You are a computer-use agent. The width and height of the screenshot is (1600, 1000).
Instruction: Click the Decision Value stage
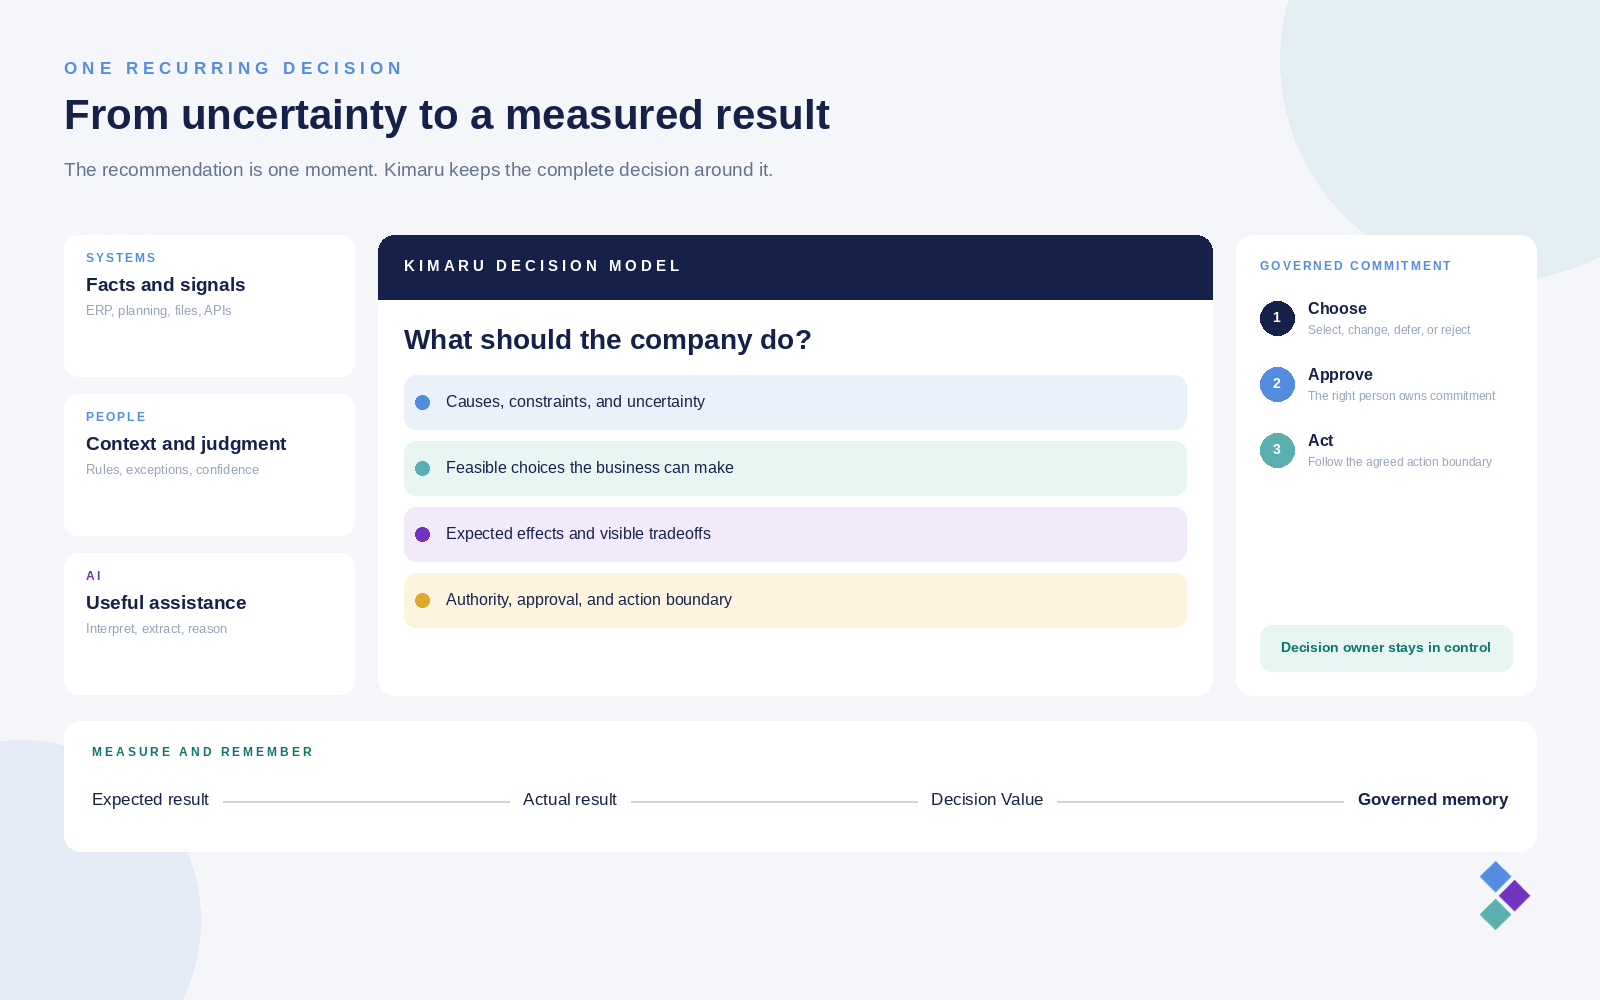(x=987, y=800)
